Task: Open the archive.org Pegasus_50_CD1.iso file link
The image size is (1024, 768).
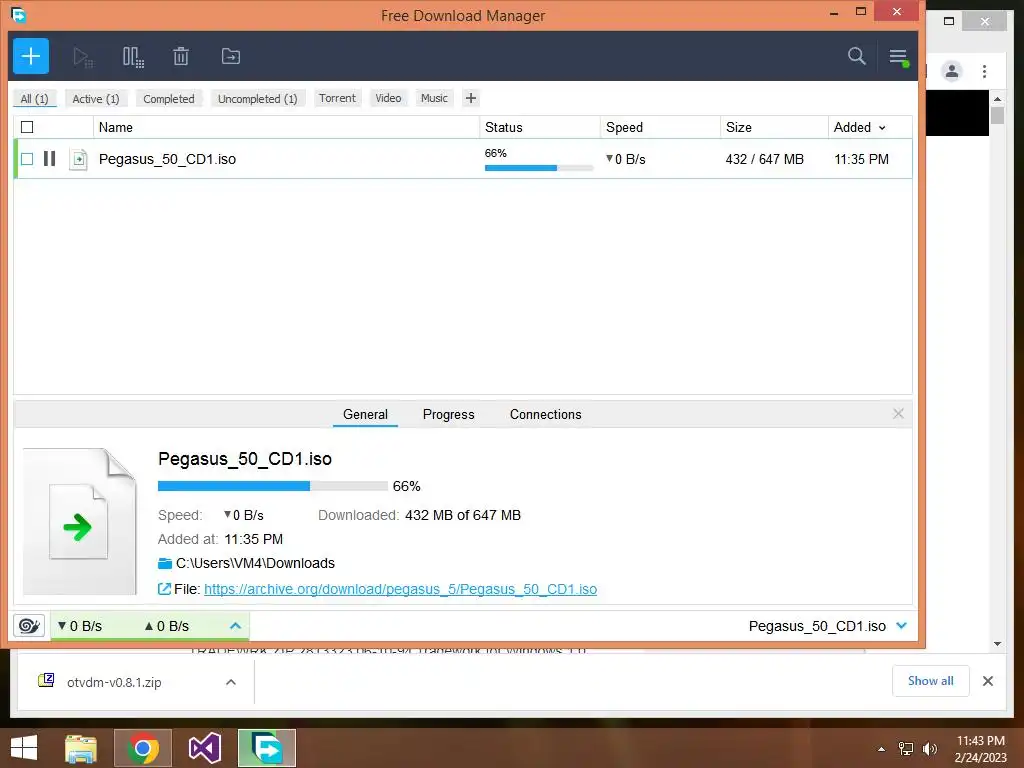Action: coord(400,589)
